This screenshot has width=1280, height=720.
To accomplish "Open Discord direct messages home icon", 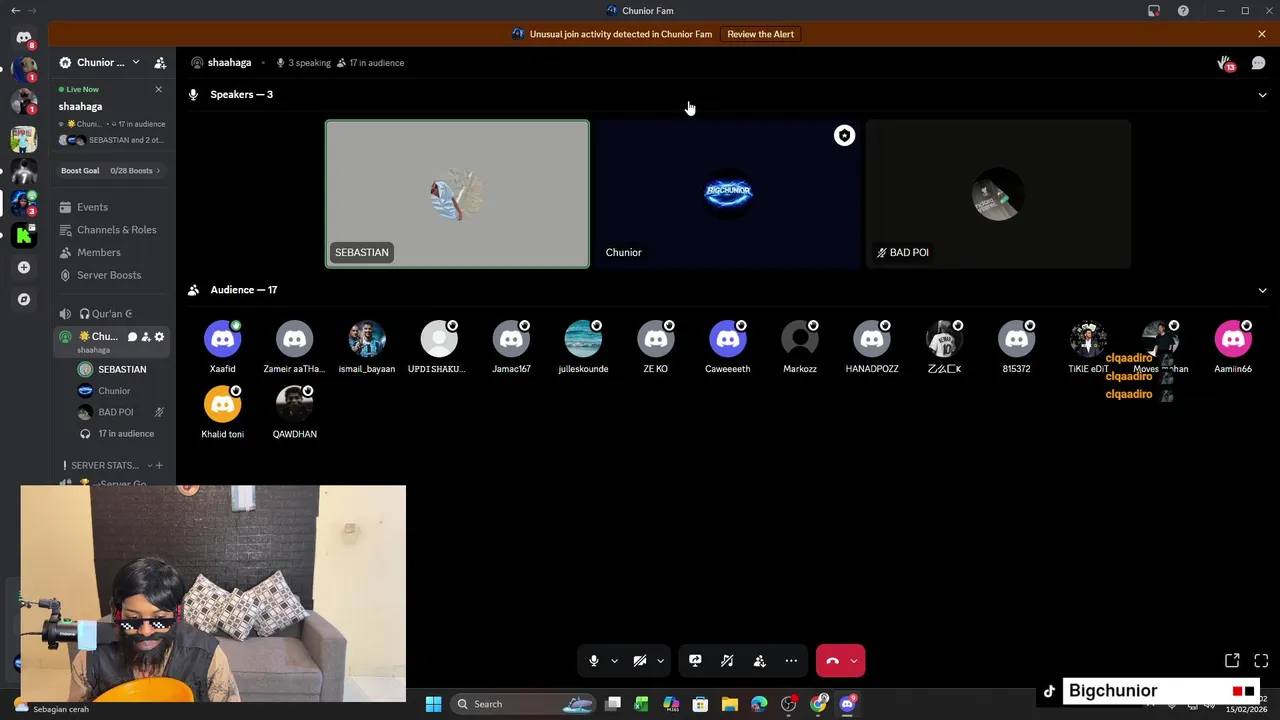I will coord(24,38).
